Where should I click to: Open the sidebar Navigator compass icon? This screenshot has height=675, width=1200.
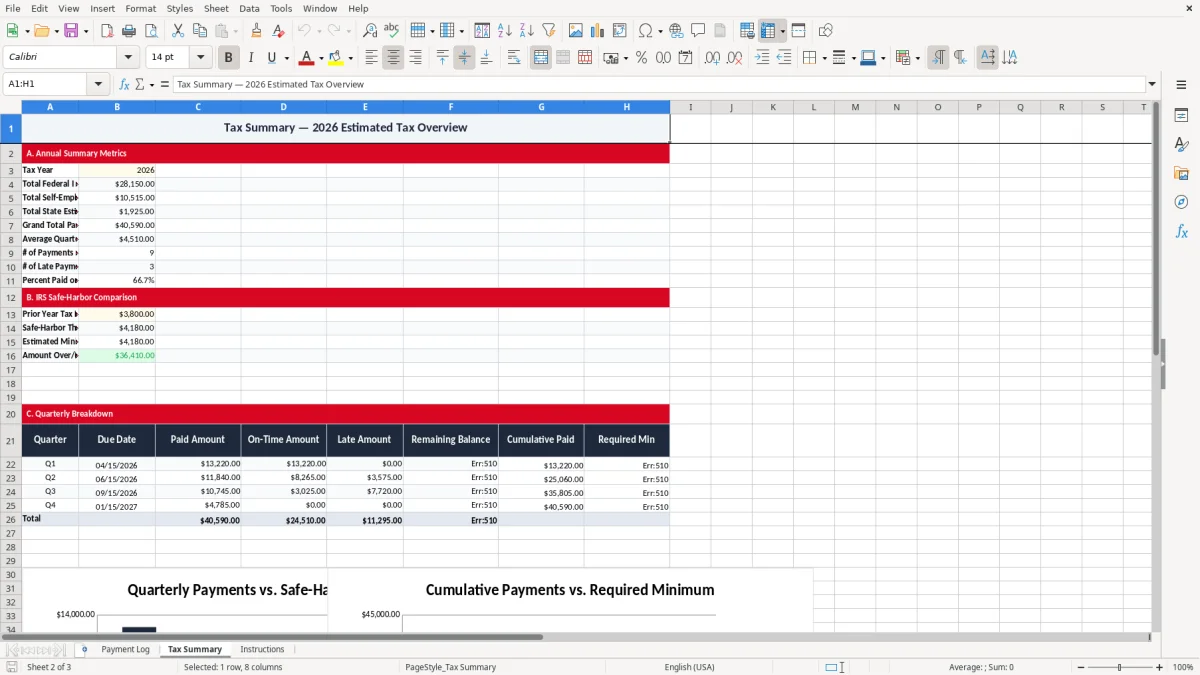click(x=1181, y=202)
